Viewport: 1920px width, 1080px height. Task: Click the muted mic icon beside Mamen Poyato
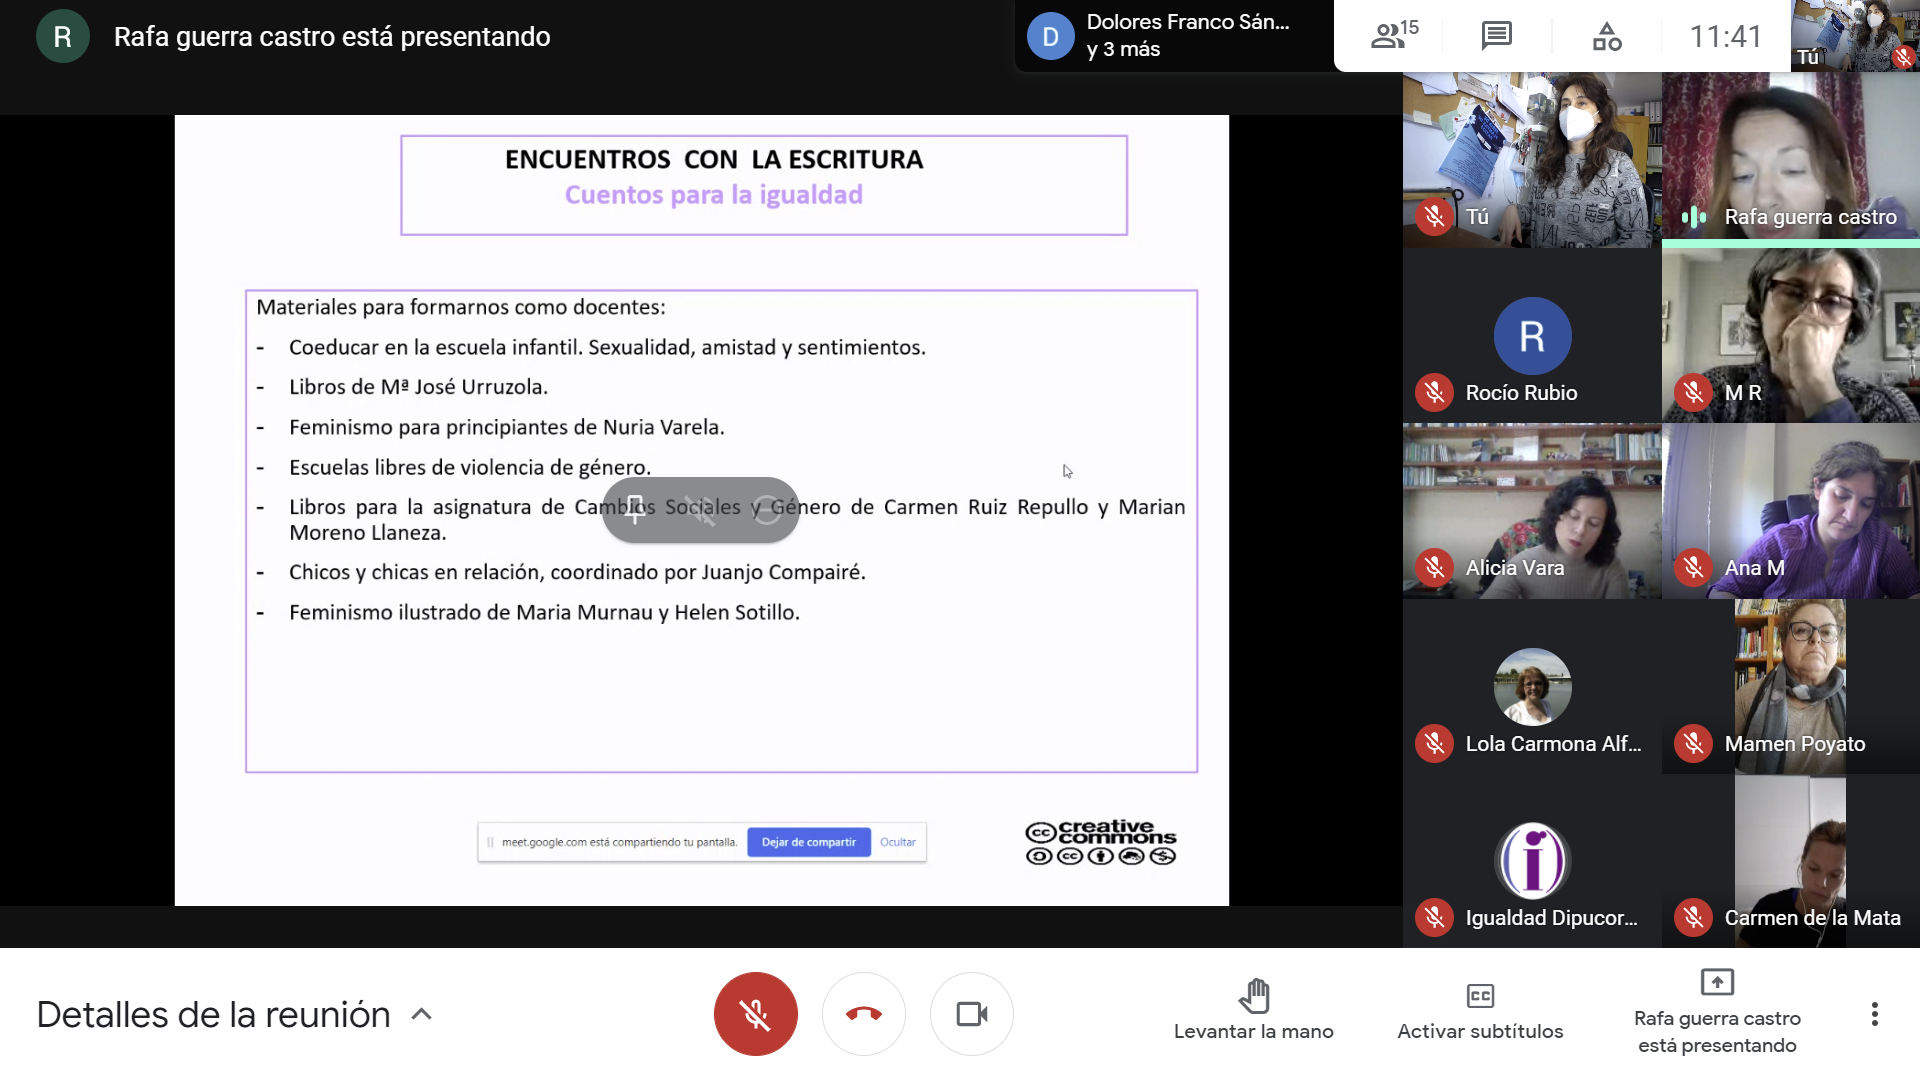click(x=1693, y=743)
